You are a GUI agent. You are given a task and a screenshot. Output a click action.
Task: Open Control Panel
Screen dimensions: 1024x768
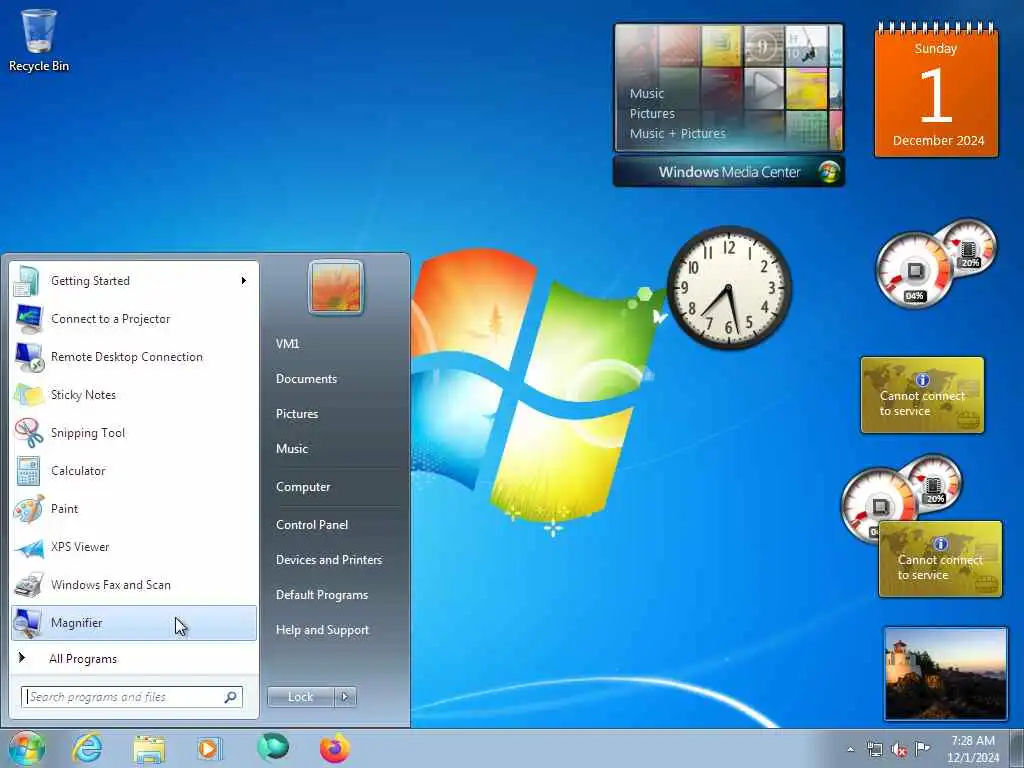tap(312, 525)
